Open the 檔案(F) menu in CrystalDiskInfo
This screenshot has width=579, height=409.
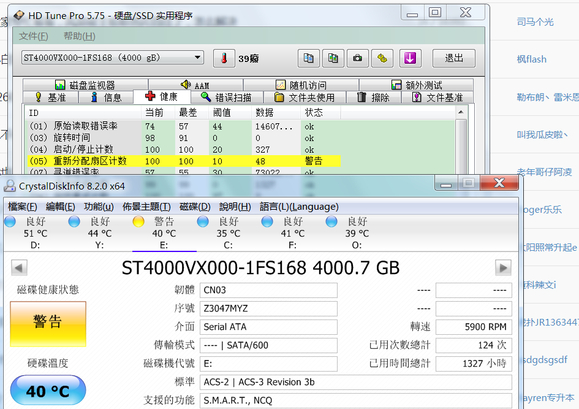click(22, 207)
